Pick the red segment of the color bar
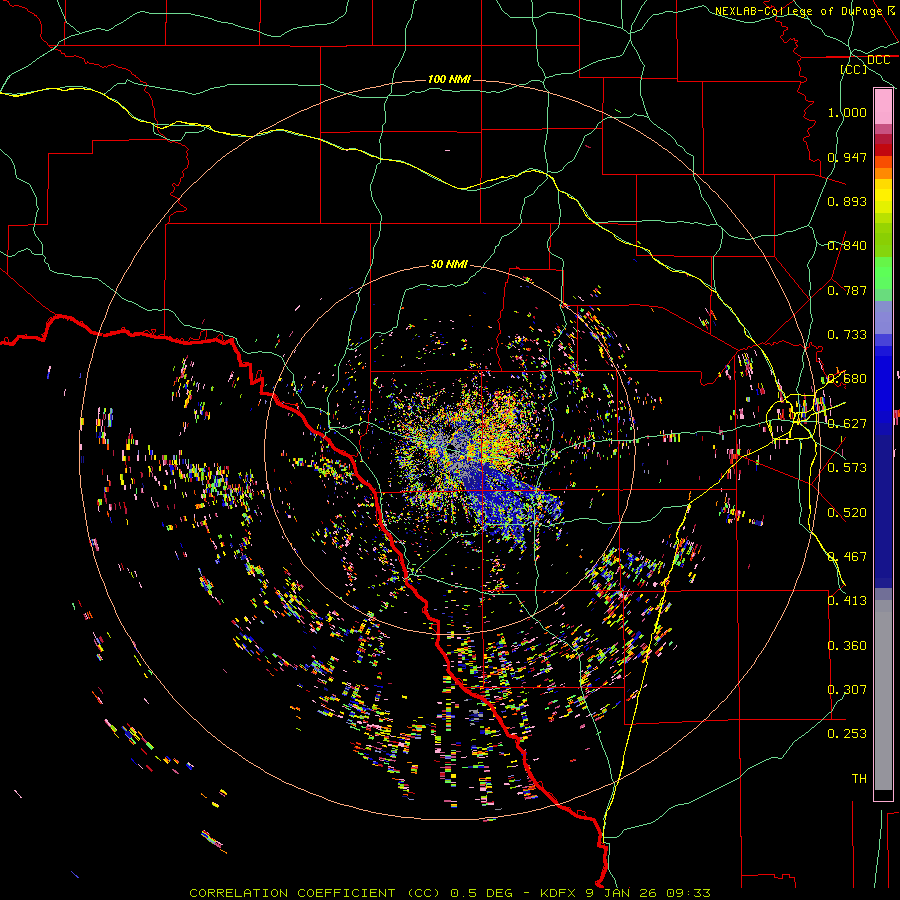 883,150
